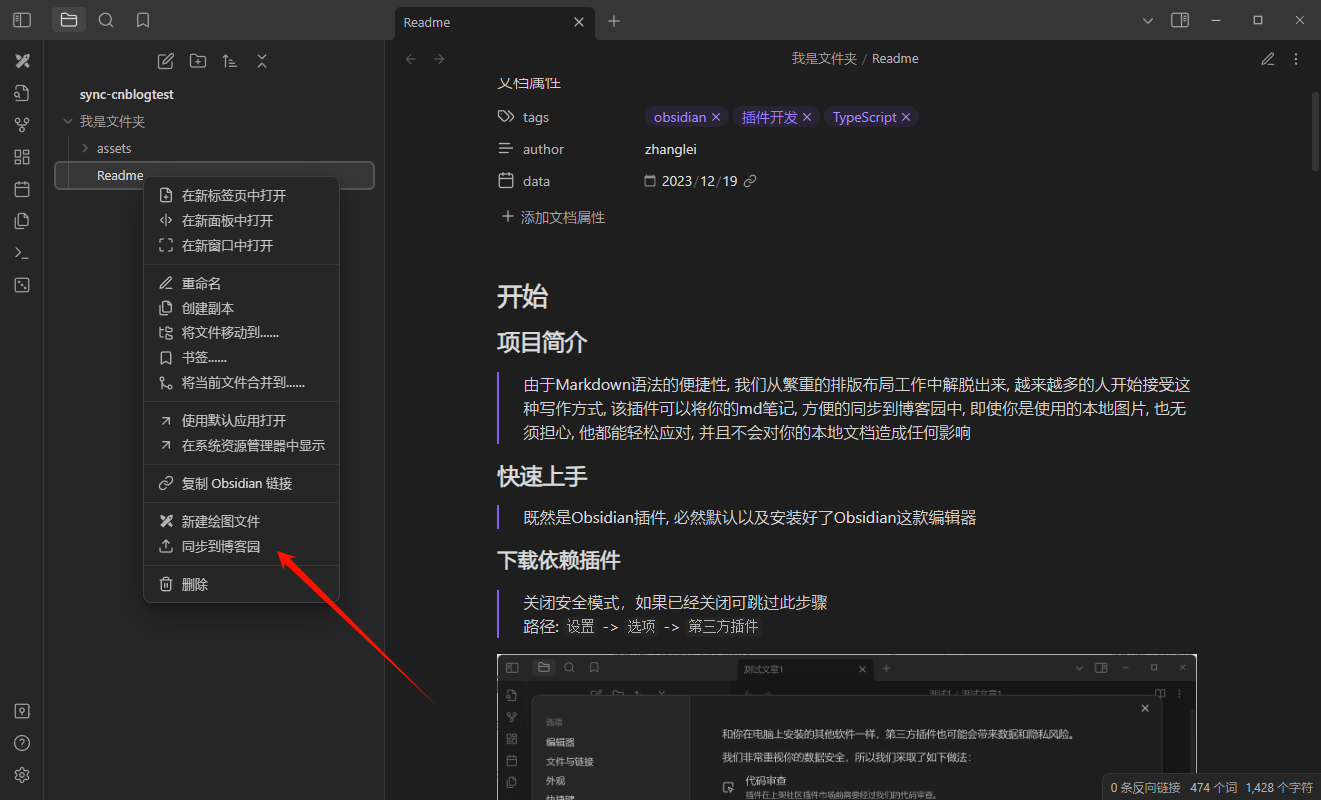
Task: Switch editing mode with the pencil icon
Action: tap(1267, 59)
